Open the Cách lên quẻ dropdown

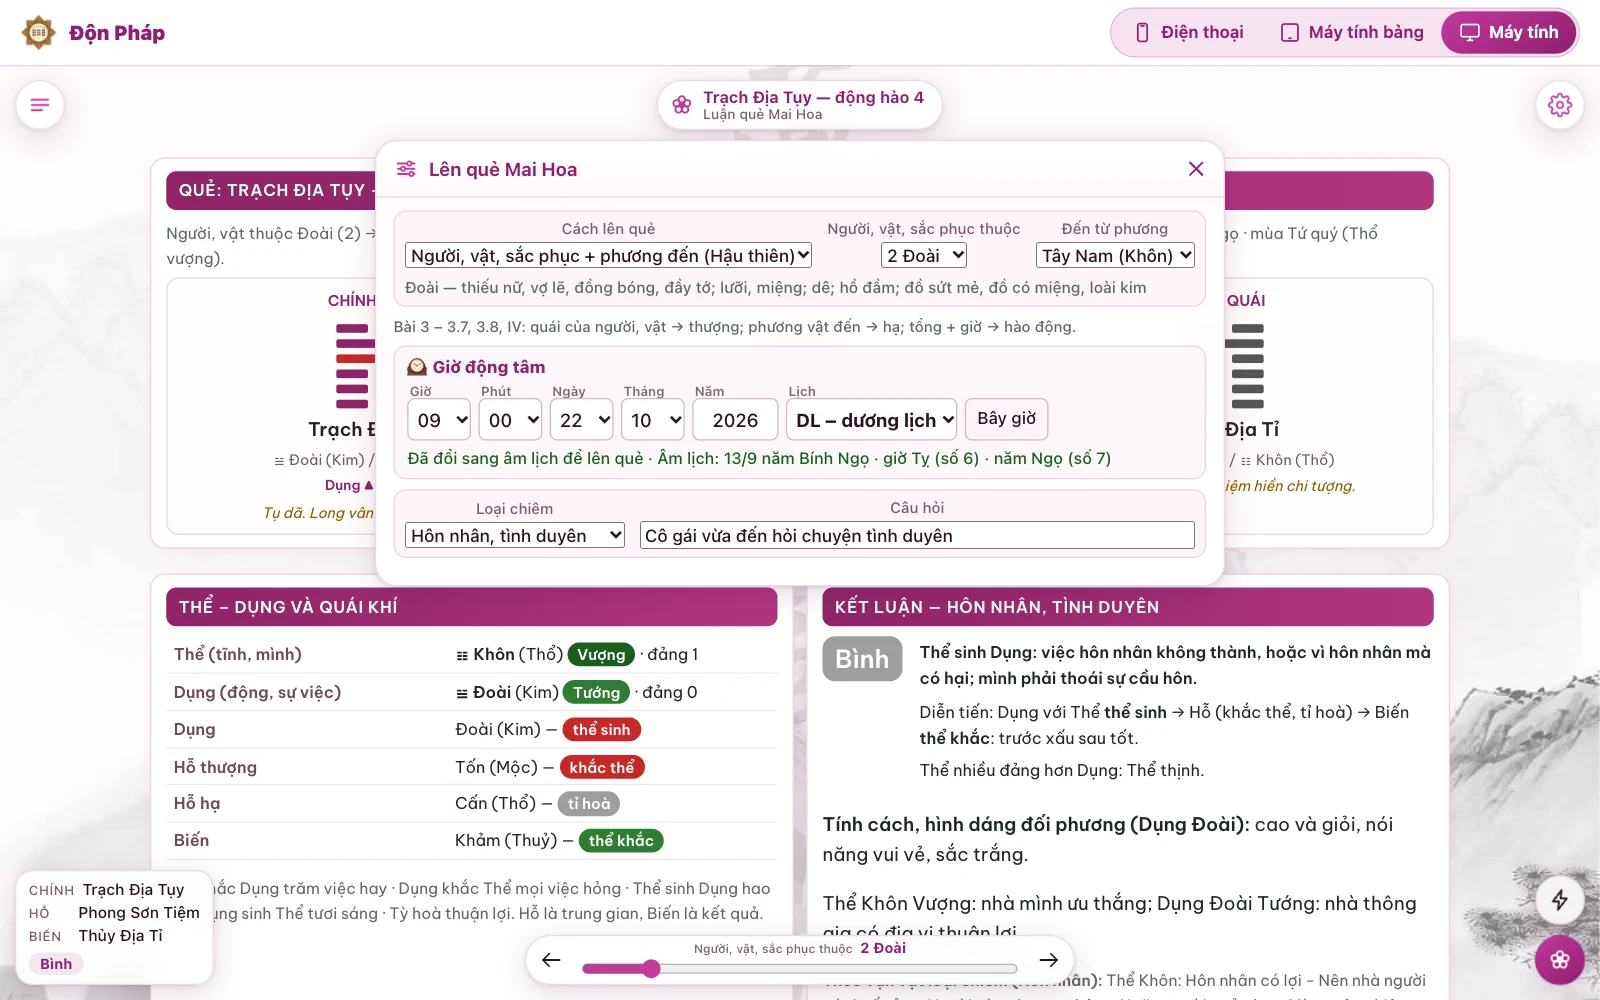tap(608, 255)
